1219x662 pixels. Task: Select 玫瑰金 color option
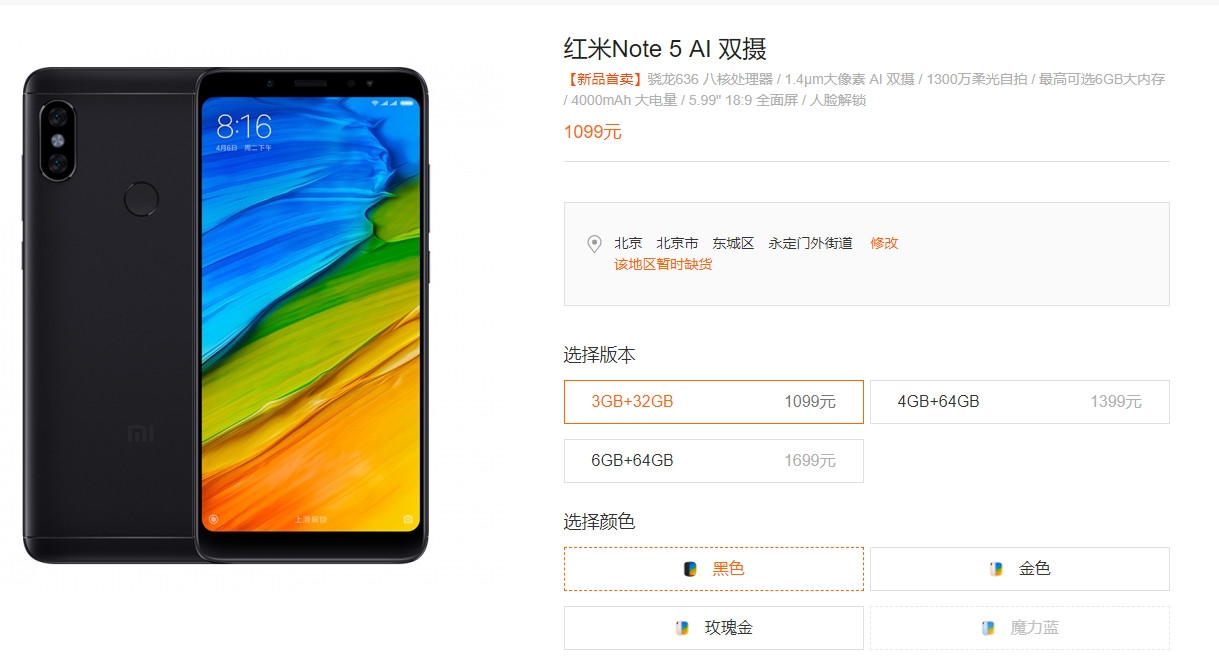click(x=714, y=628)
